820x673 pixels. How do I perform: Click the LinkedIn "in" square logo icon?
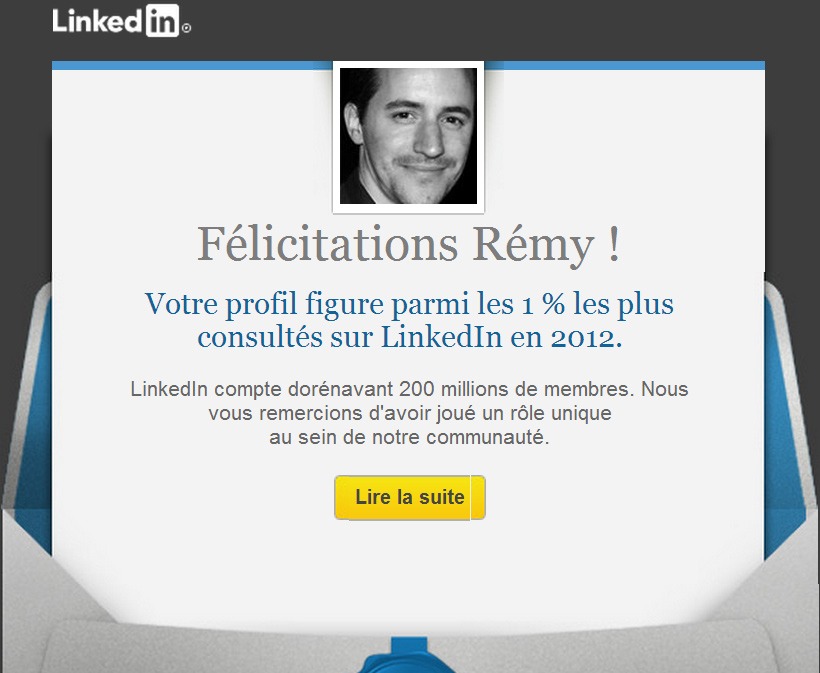coord(162,20)
